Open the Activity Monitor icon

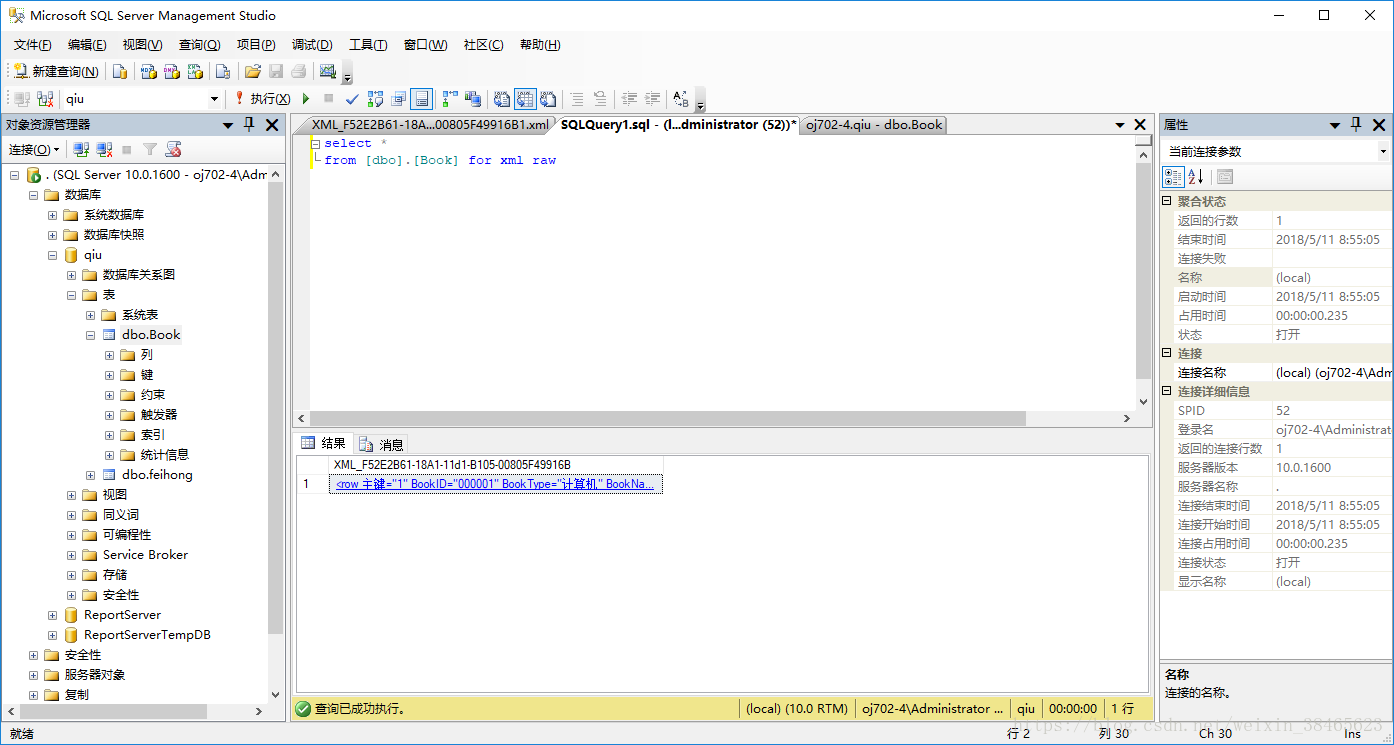pos(327,71)
